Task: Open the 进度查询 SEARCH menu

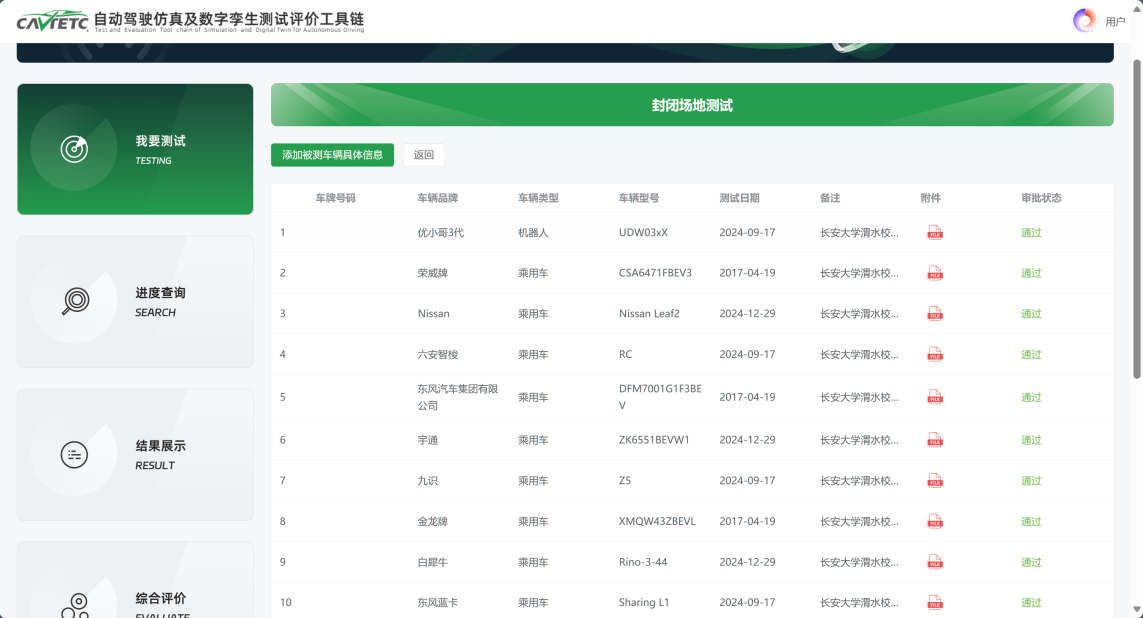Action: [135, 302]
